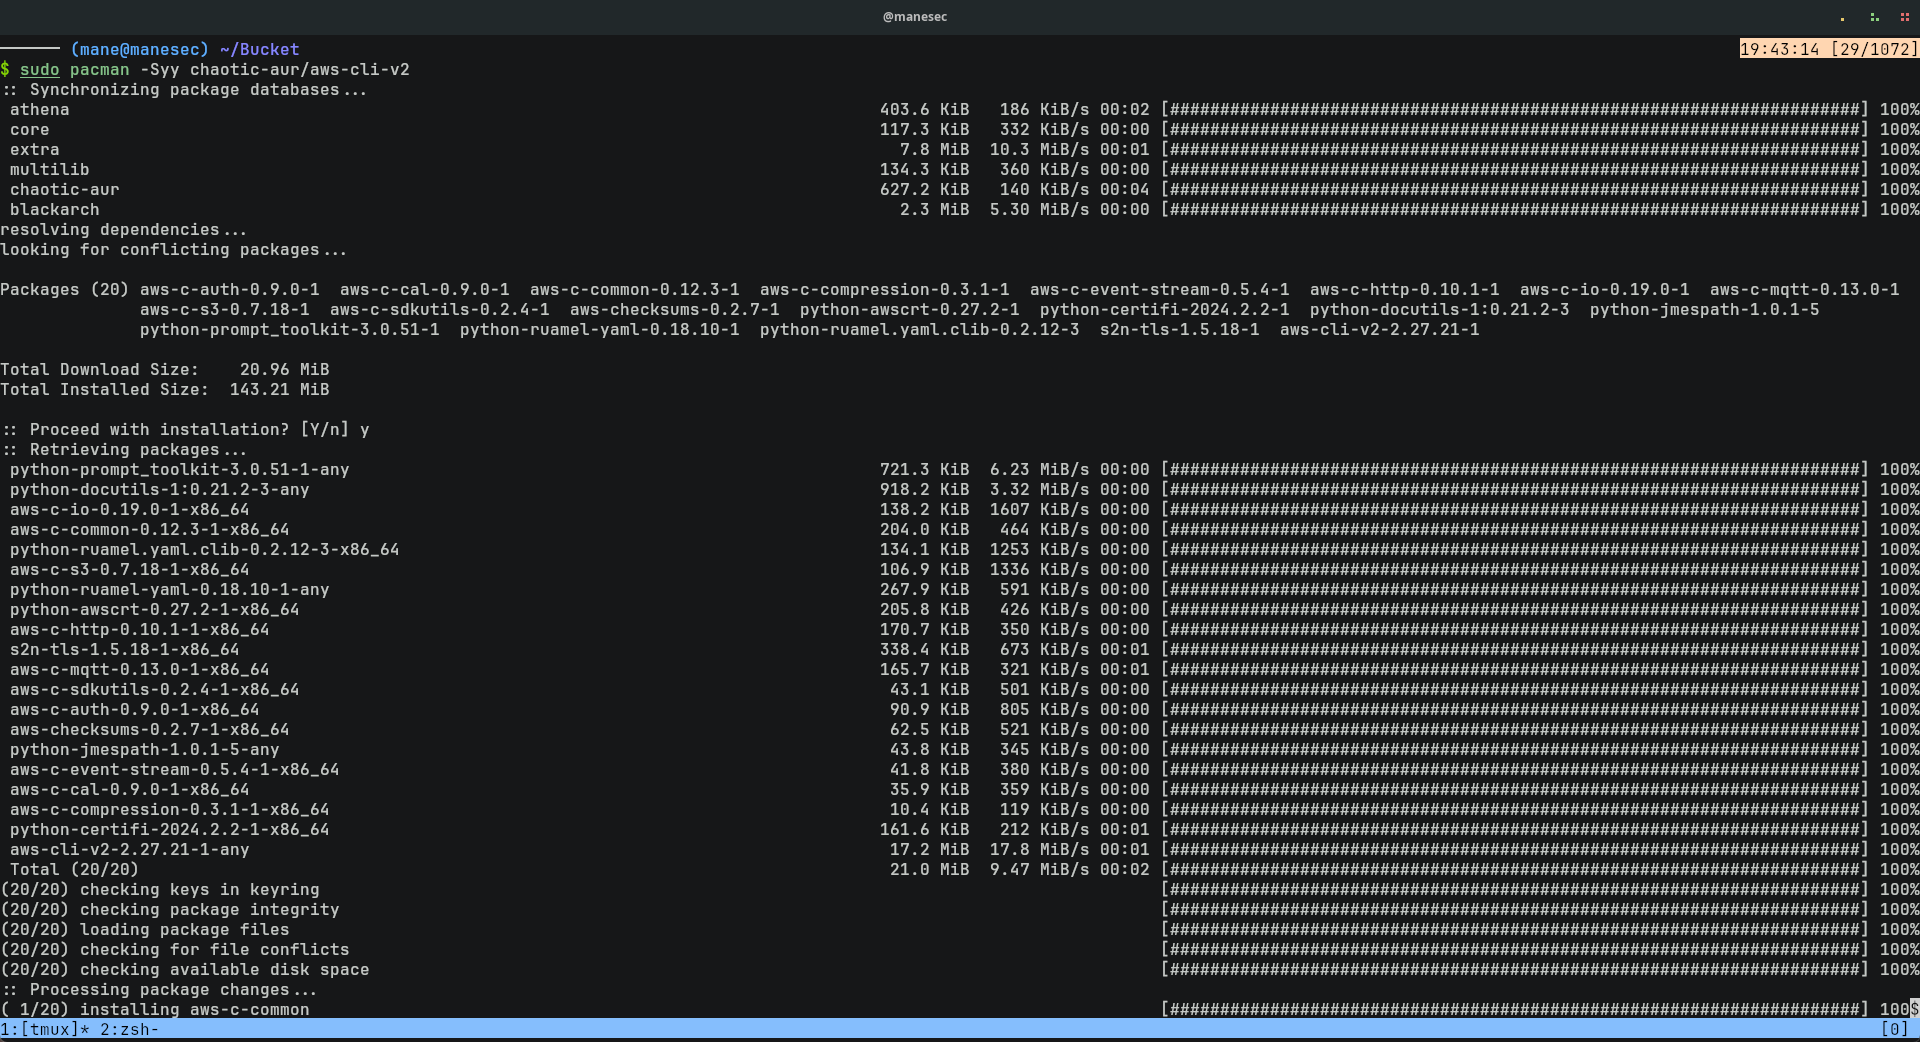This screenshot has width=1920, height=1042.
Task: Click the @manesec window title
Action: [x=915, y=17]
